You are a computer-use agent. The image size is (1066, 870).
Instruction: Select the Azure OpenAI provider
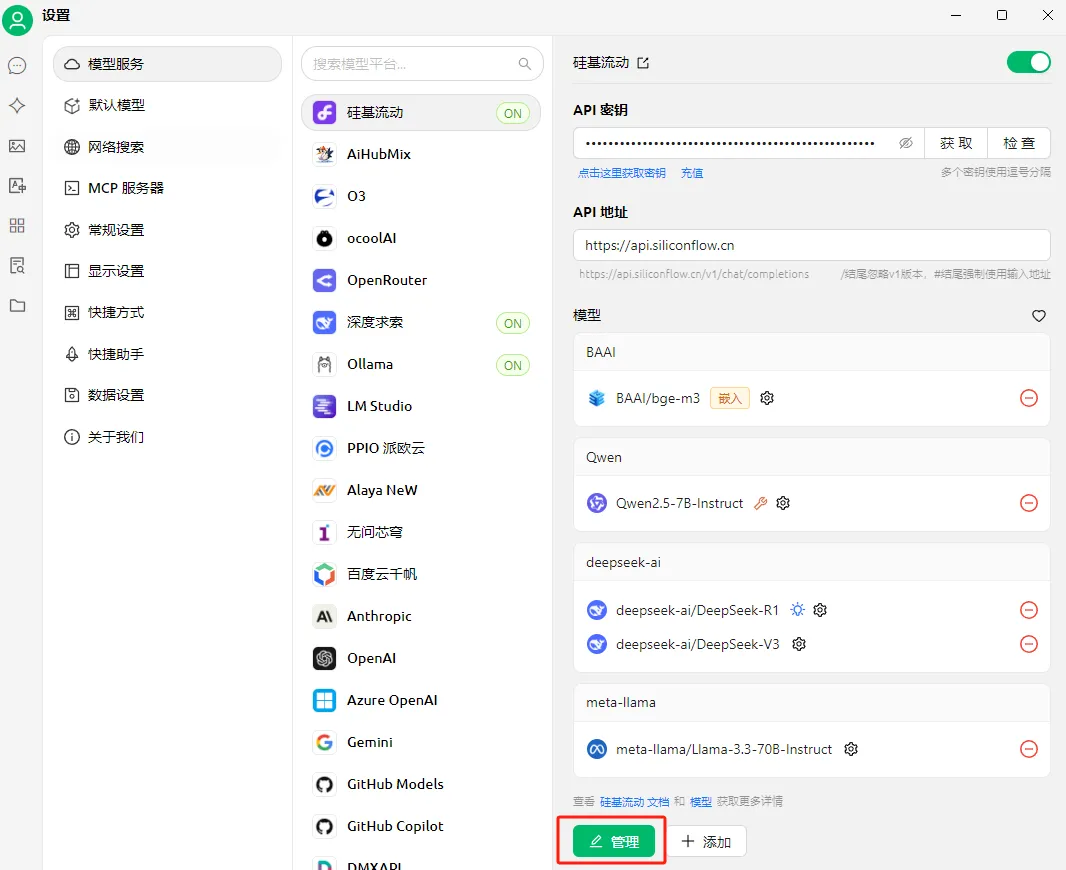421,700
